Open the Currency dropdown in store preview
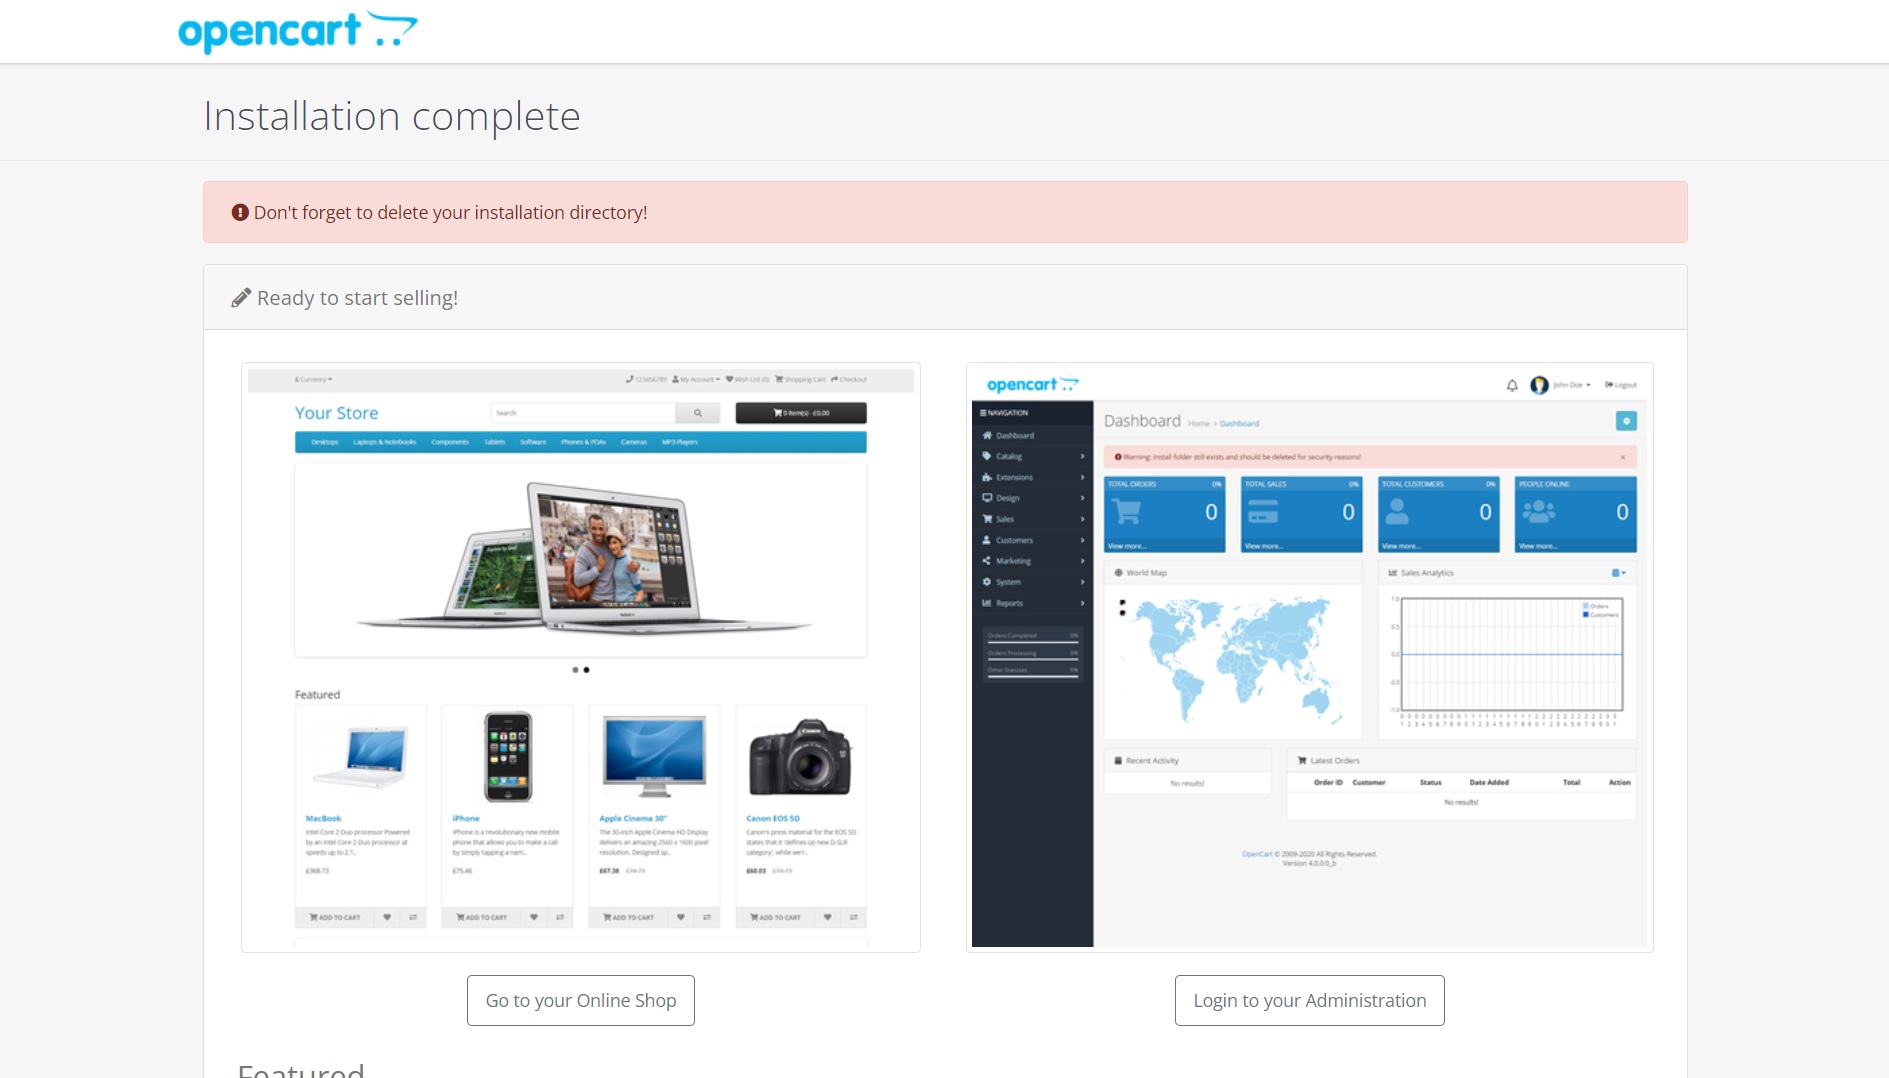Image resolution: width=1889 pixels, height=1078 pixels. click(x=314, y=380)
